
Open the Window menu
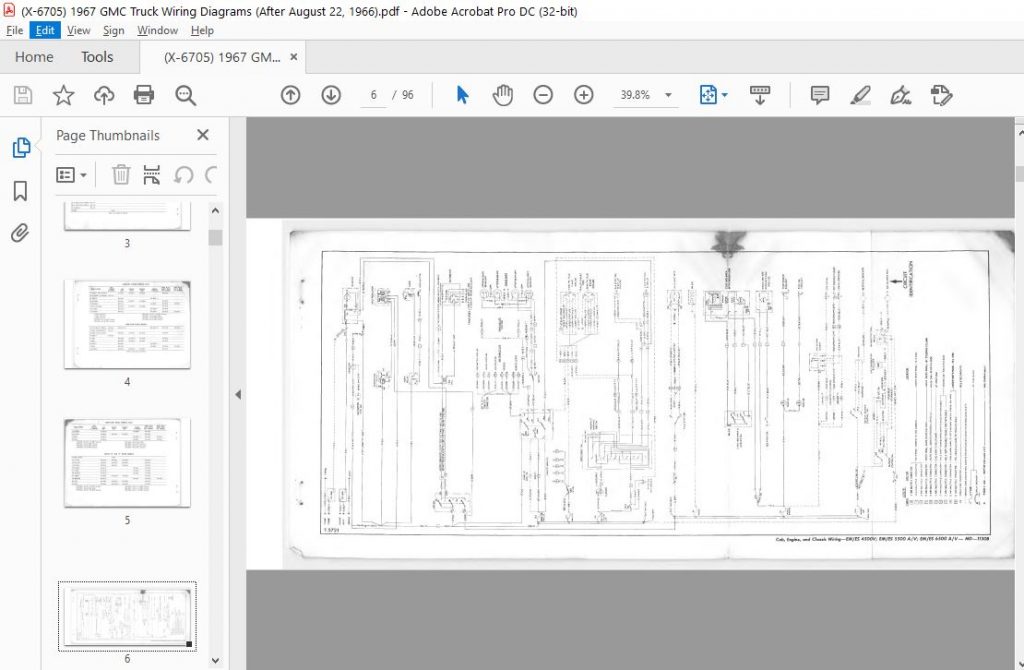157,30
